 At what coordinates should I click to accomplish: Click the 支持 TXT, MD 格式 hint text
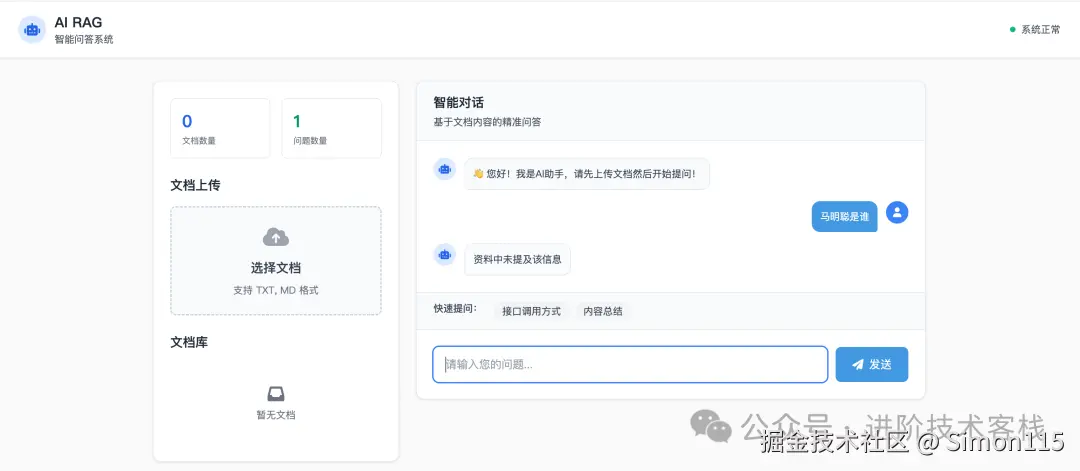click(276, 290)
